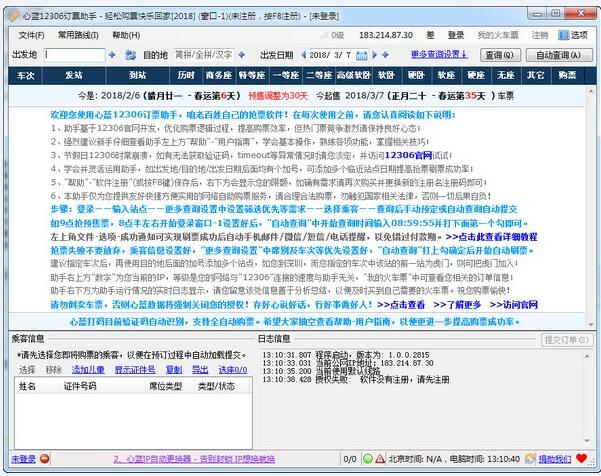Click the departure date field
The height and width of the screenshot is (476, 601).
pyautogui.click(x=330, y=55)
